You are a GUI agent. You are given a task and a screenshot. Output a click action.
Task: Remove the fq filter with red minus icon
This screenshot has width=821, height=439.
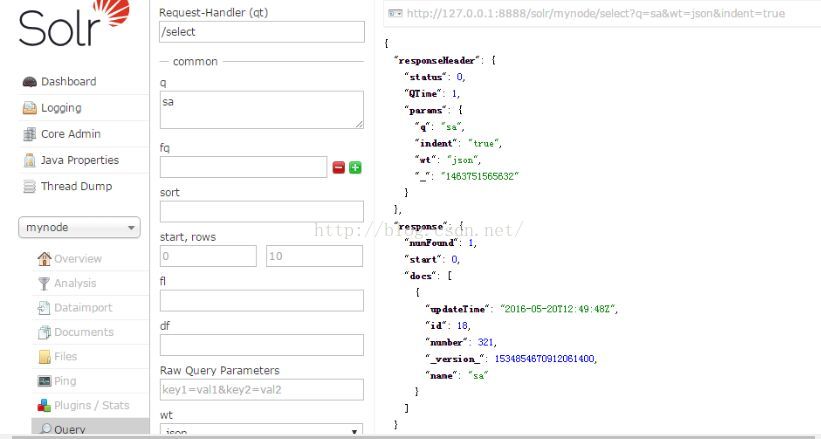(339, 168)
